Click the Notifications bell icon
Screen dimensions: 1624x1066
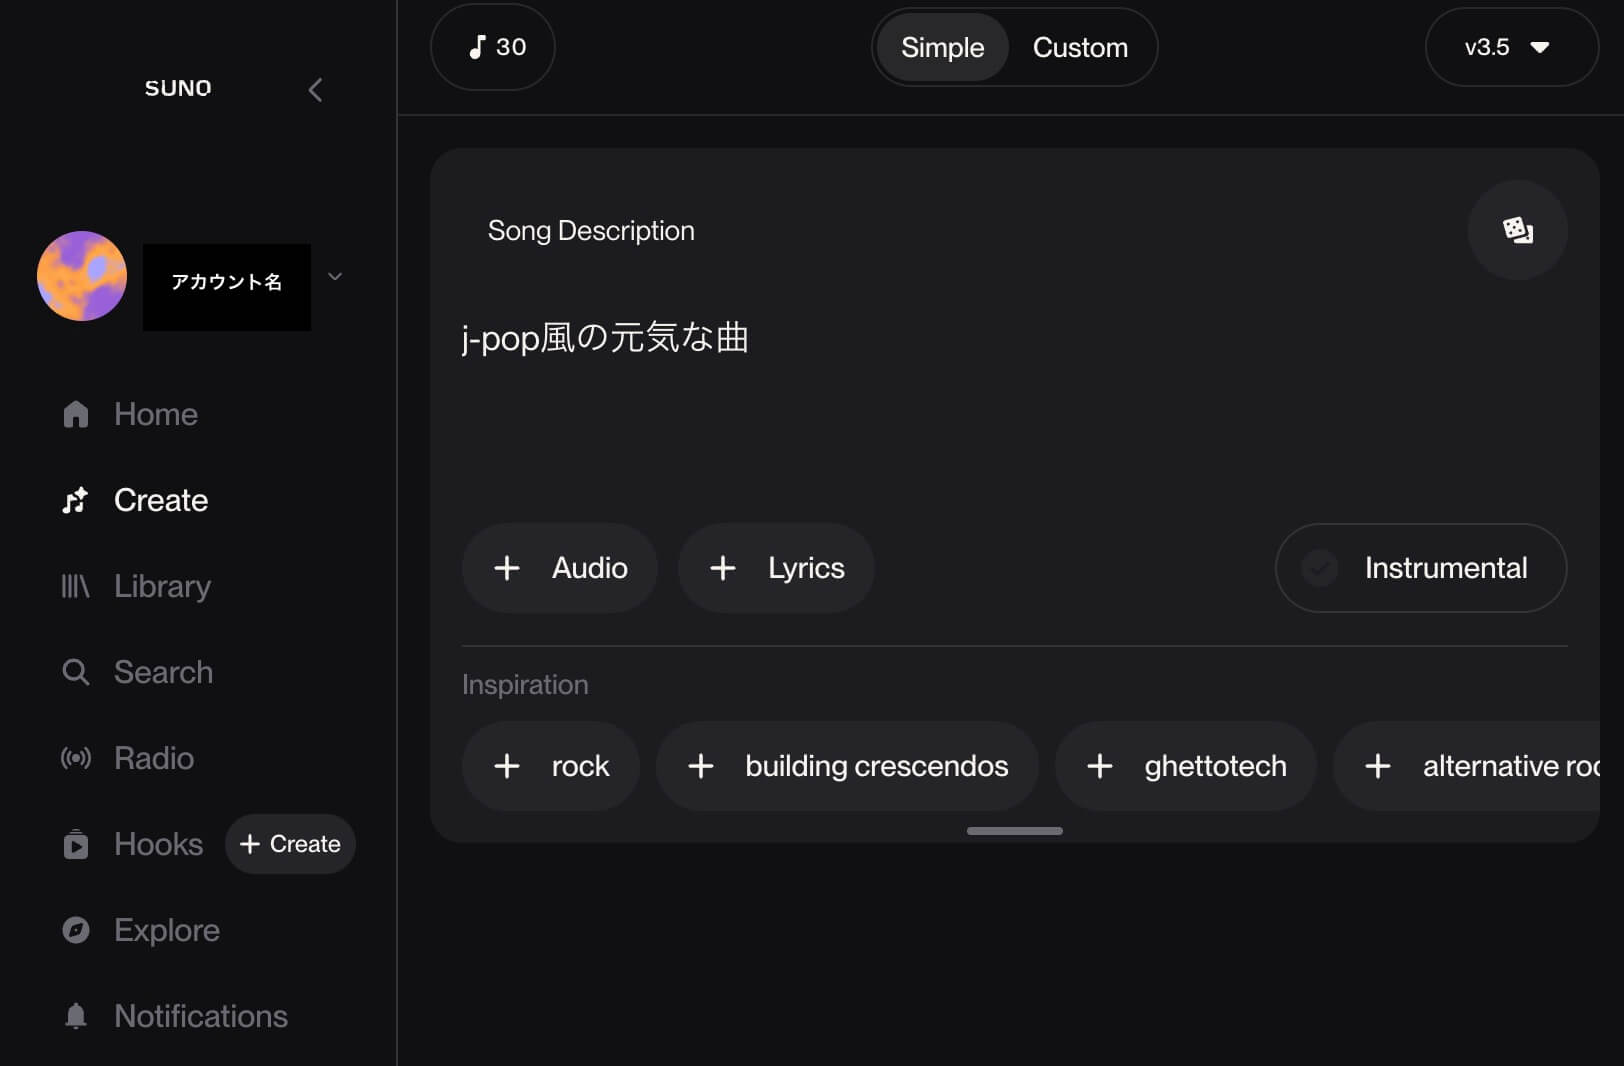tap(76, 1016)
